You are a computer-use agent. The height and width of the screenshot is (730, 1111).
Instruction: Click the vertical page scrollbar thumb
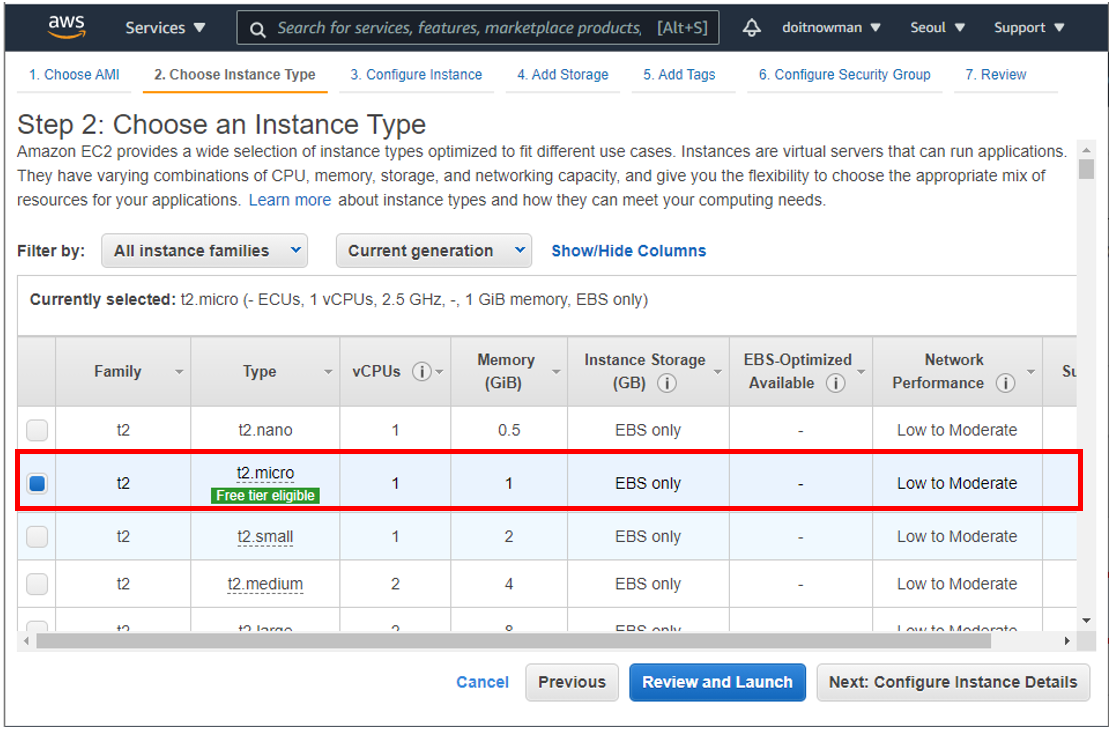click(x=1086, y=169)
